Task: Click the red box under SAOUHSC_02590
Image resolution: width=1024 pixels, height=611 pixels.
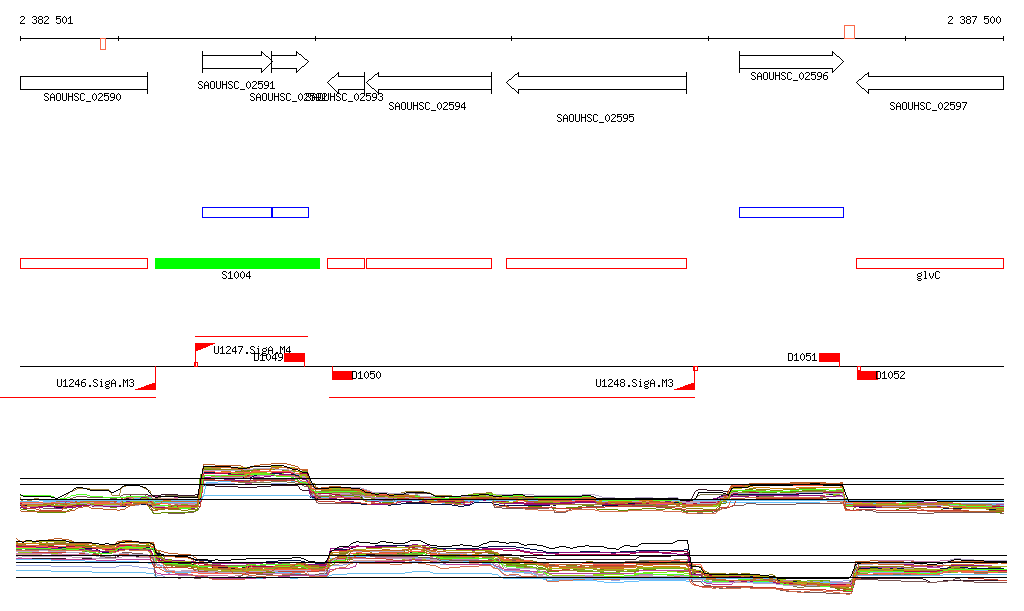Action: pos(84,264)
